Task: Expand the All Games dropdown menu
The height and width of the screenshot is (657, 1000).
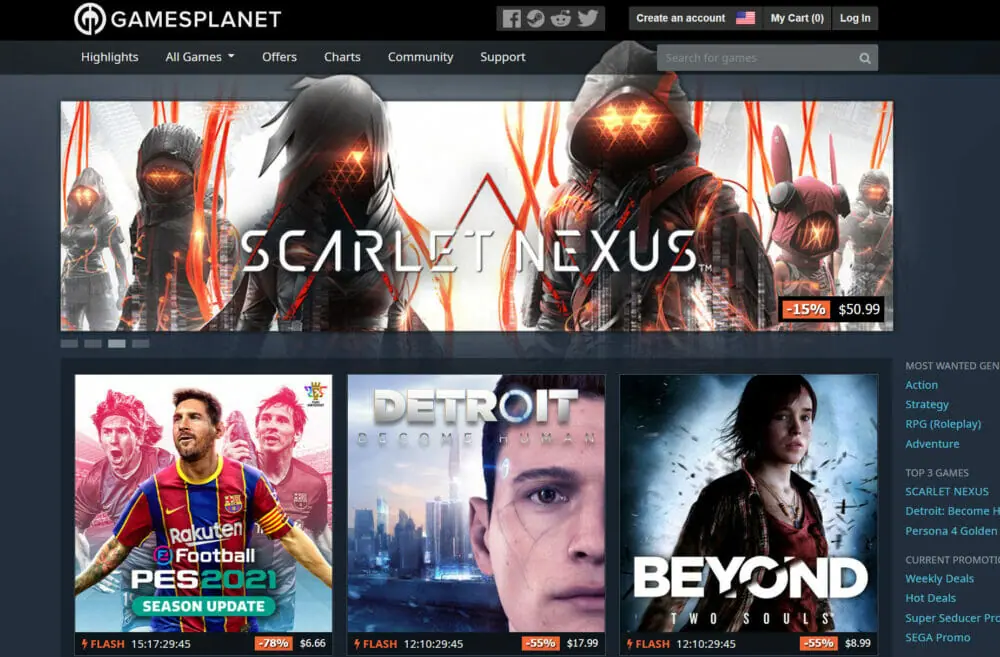Action: click(x=199, y=57)
